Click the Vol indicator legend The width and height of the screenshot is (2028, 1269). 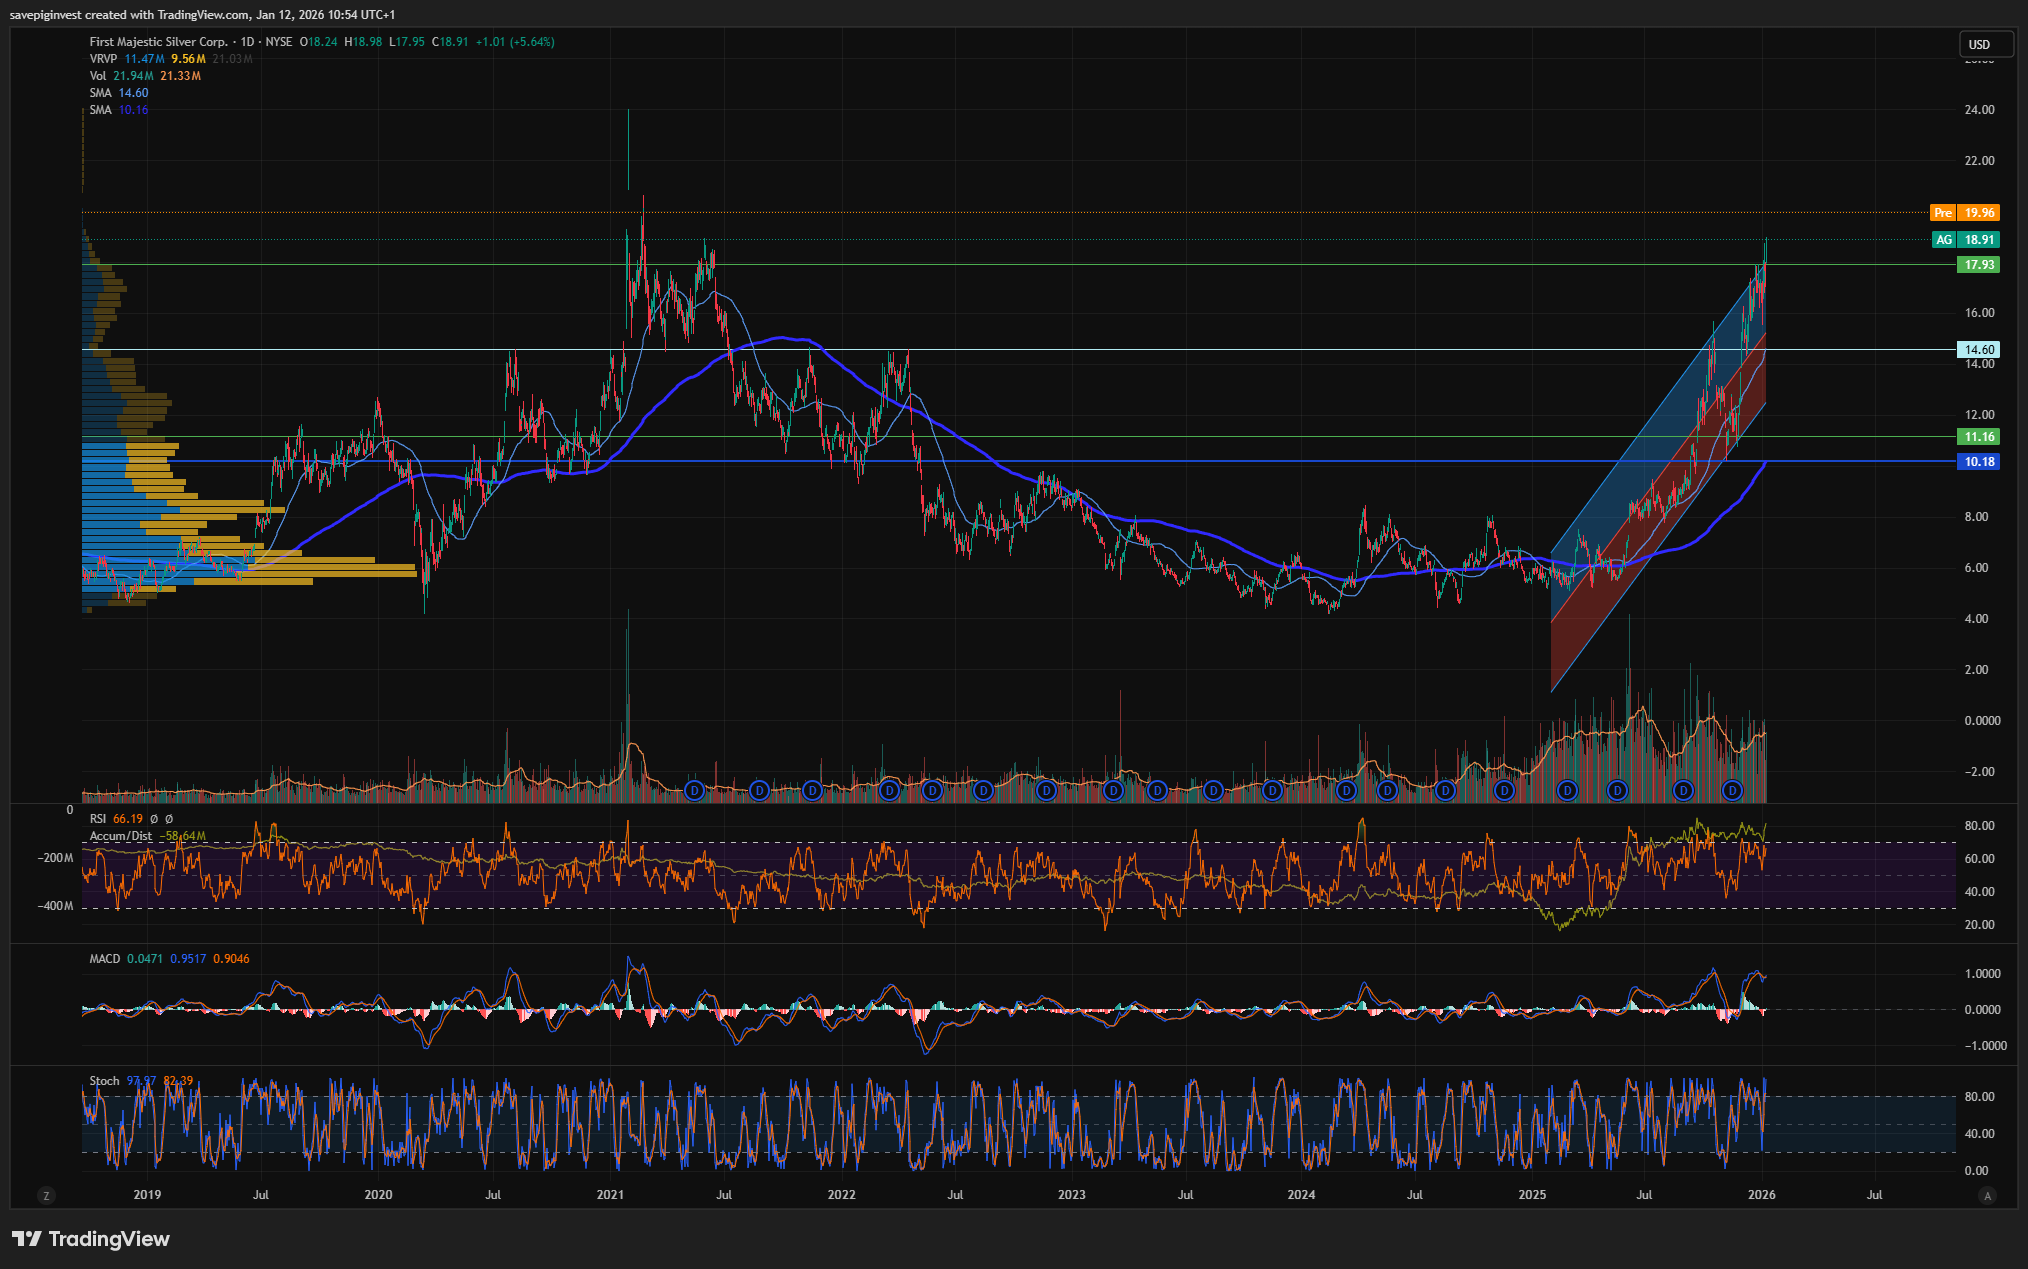pyautogui.click(x=98, y=76)
